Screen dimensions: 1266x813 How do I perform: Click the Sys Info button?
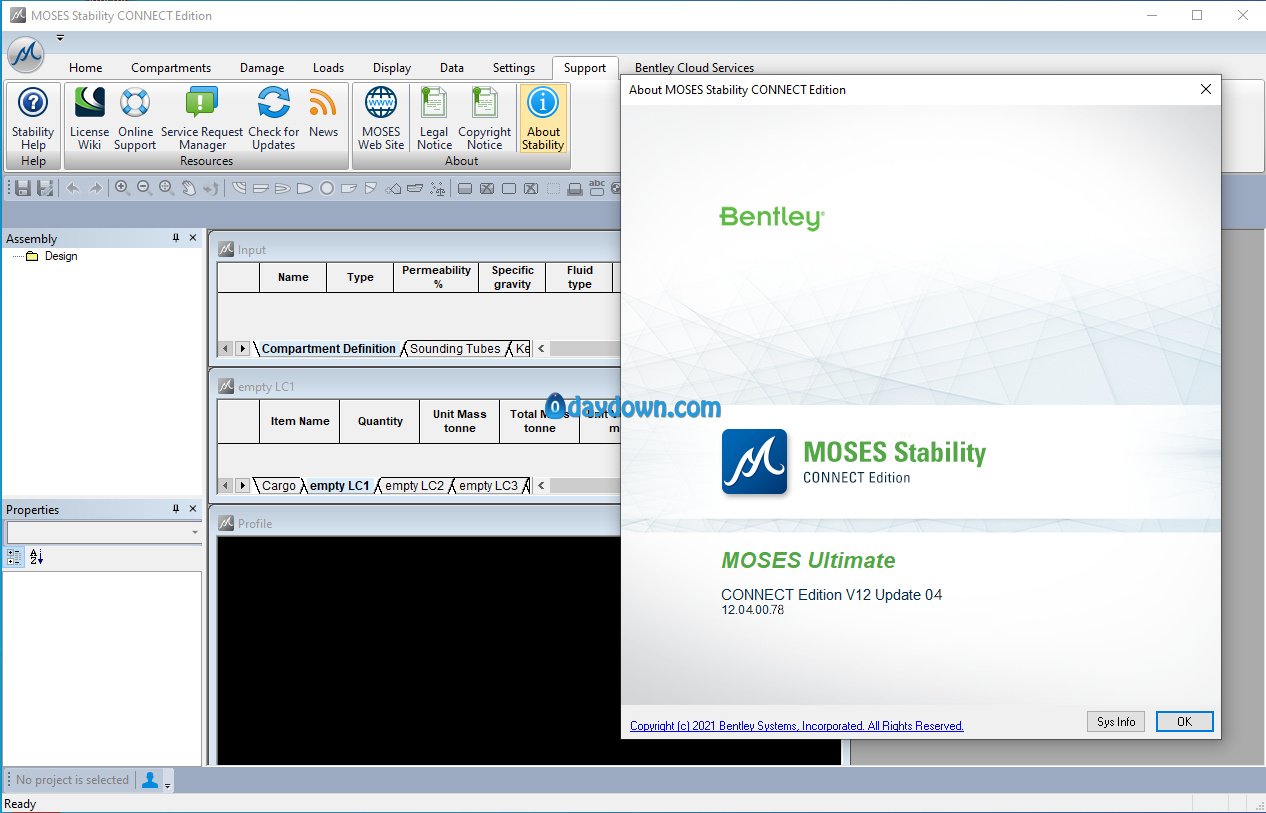[x=1116, y=722]
